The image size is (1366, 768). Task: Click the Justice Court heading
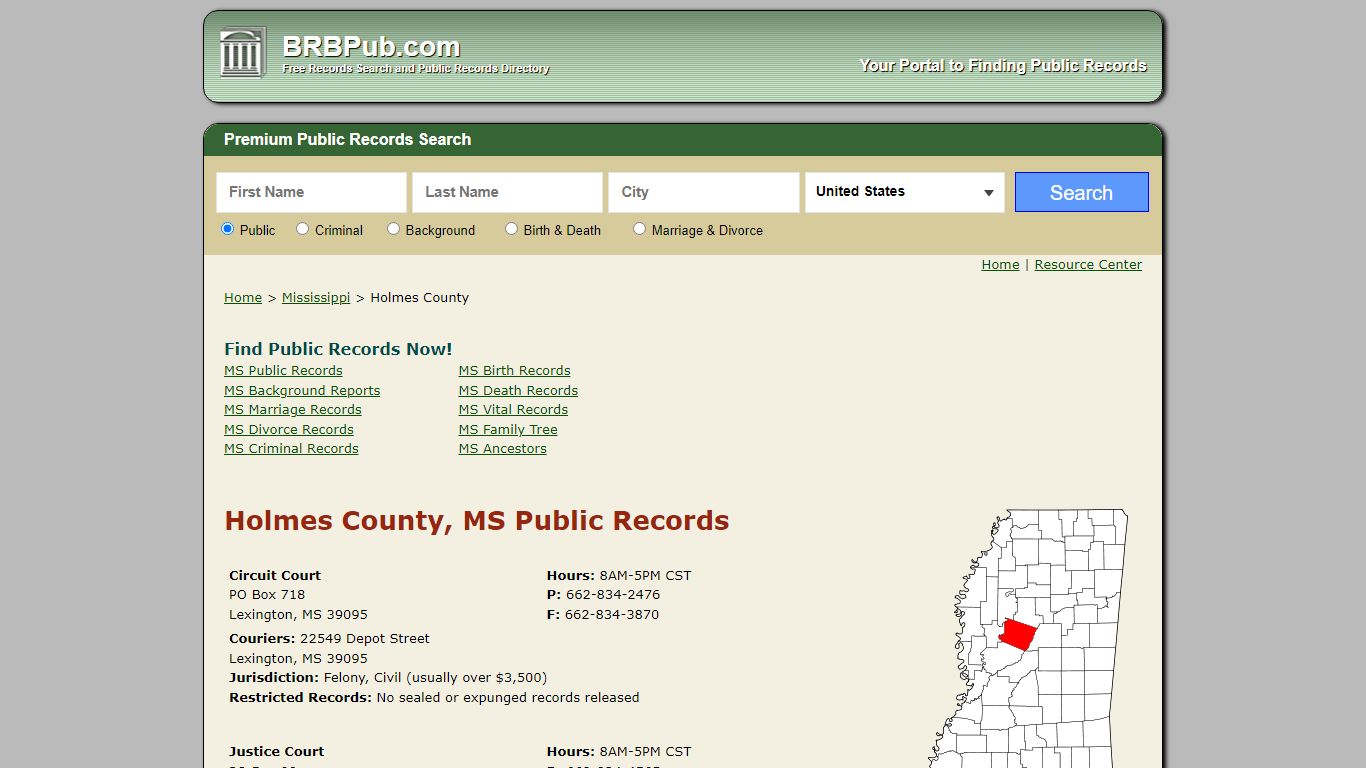[277, 752]
